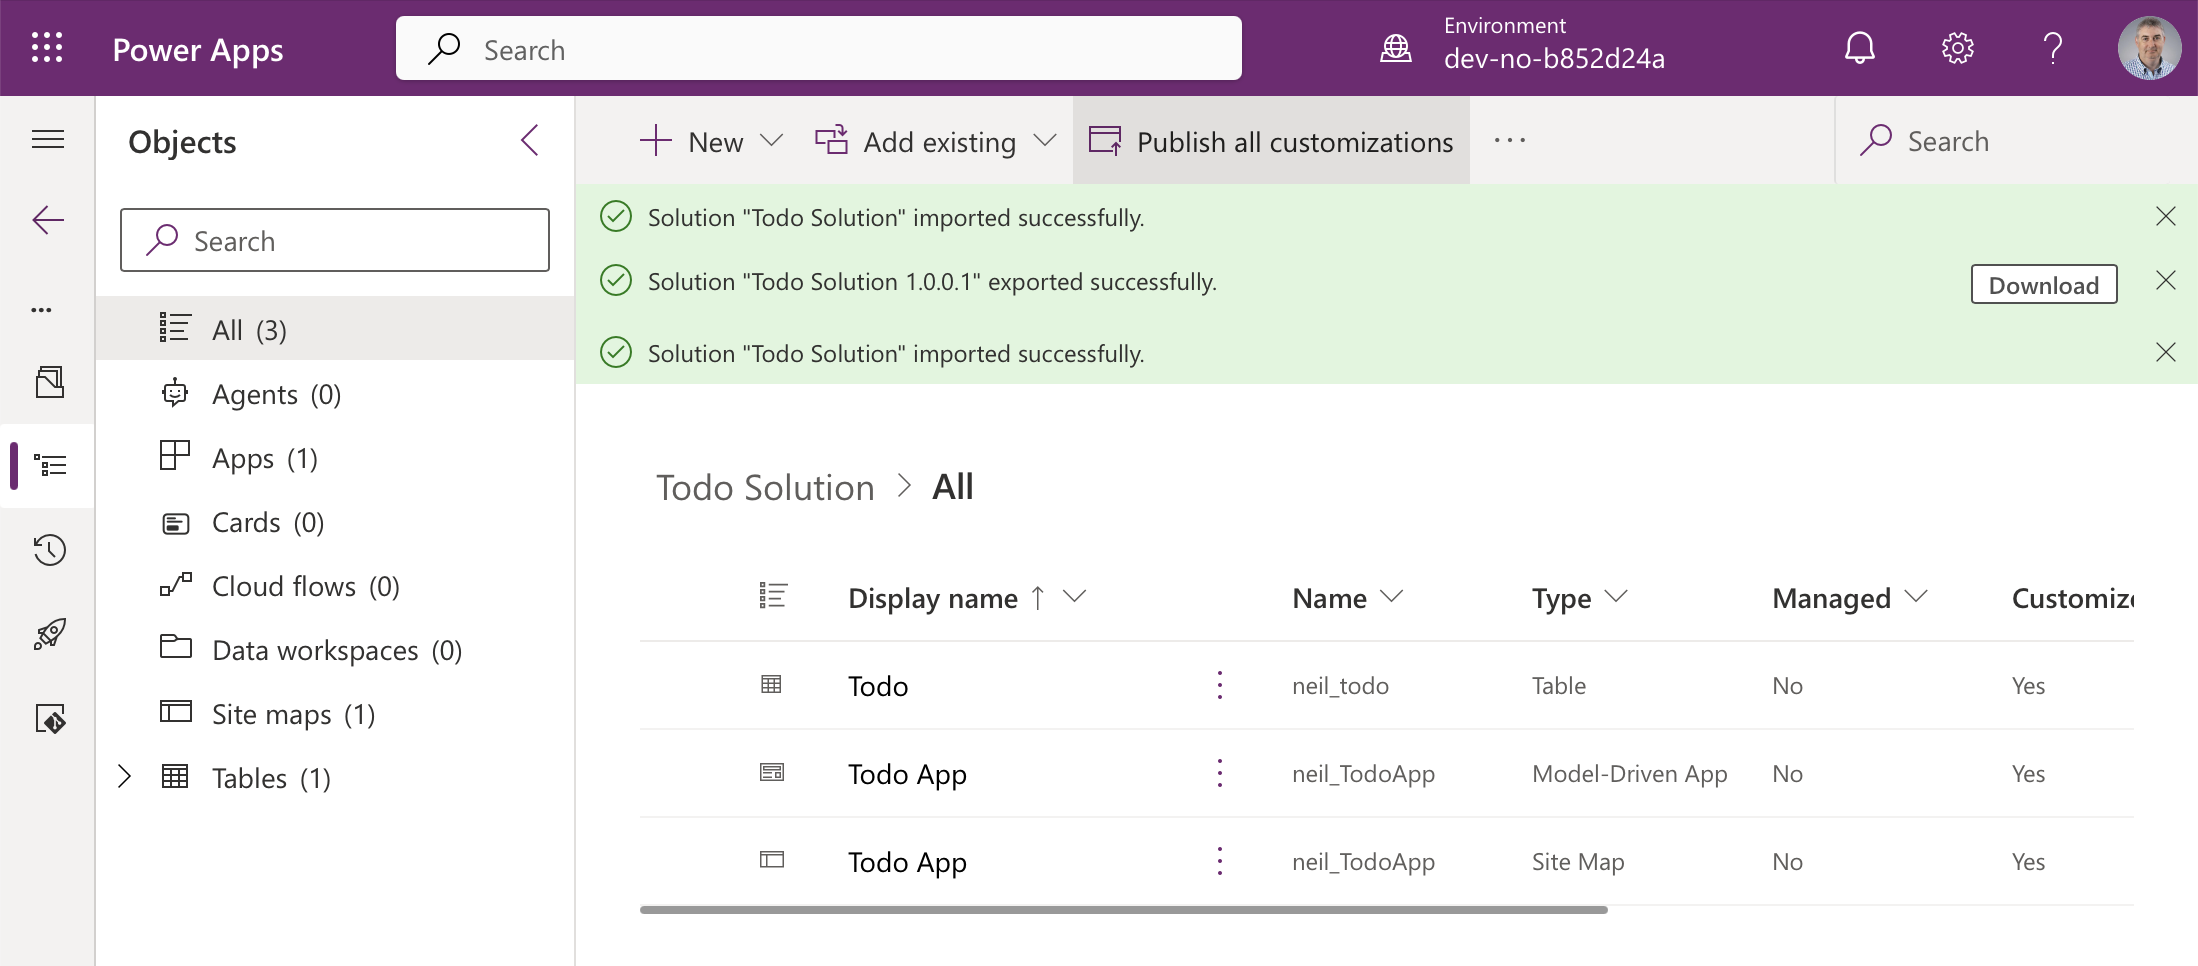Open row options for Todo App Model-Driven App
The width and height of the screenshot is (2198, 966).
click(x=1219, y=773)
